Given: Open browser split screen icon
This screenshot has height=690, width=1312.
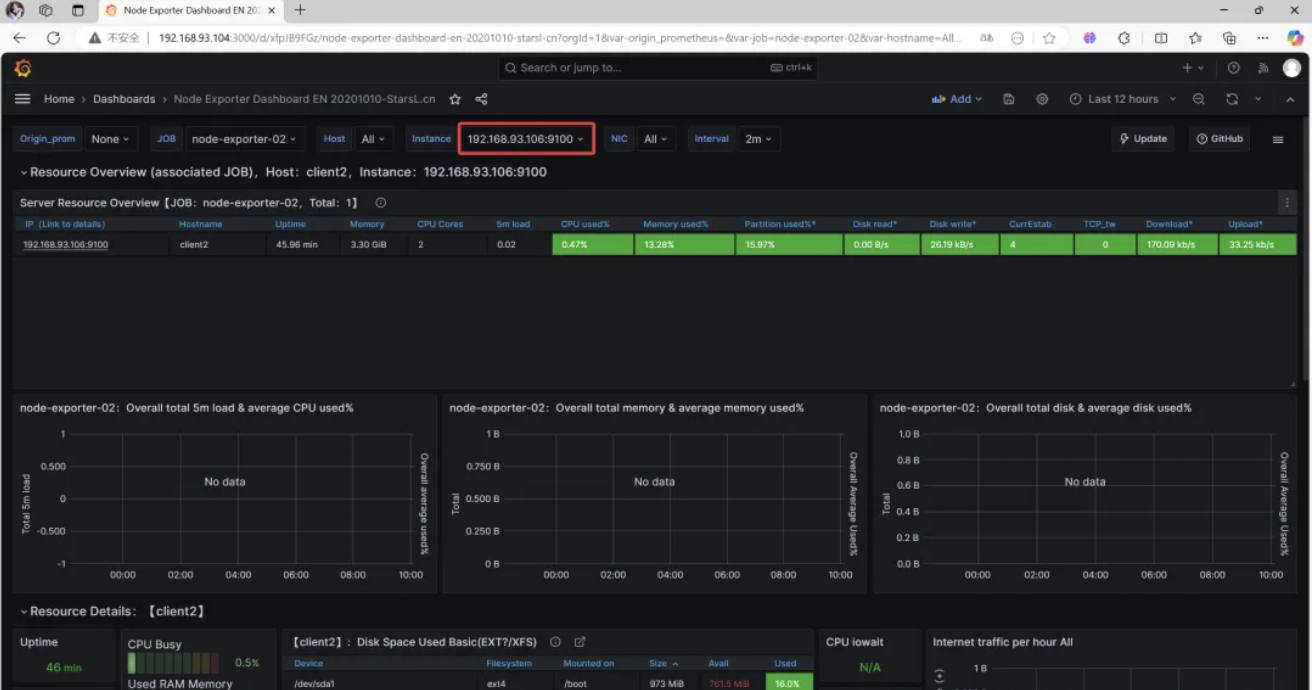Looking at the screenshot, I should click(x=1160, y=38).
